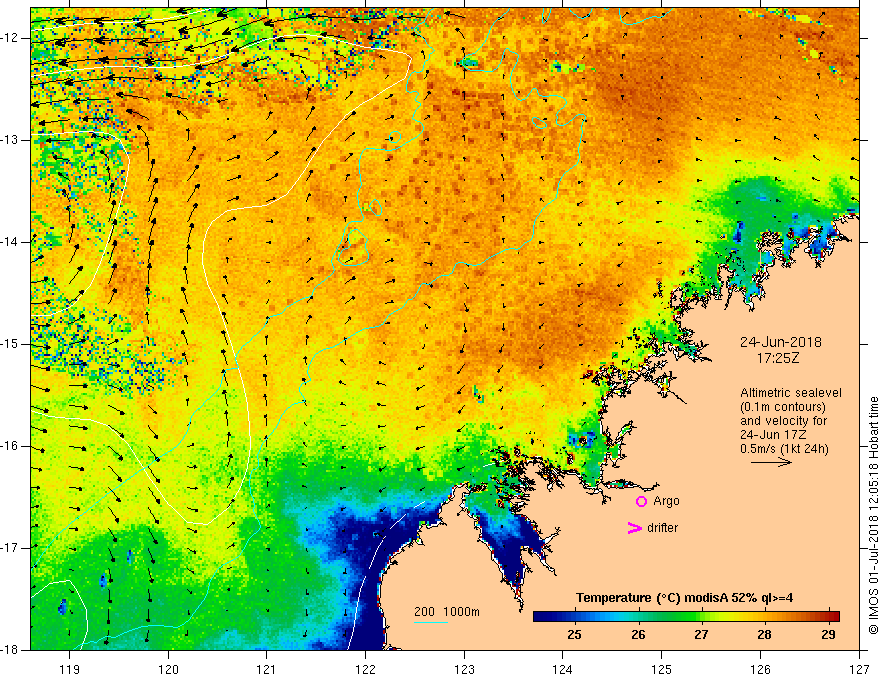Click the 'and velocity for' caption line

point(783,421)
